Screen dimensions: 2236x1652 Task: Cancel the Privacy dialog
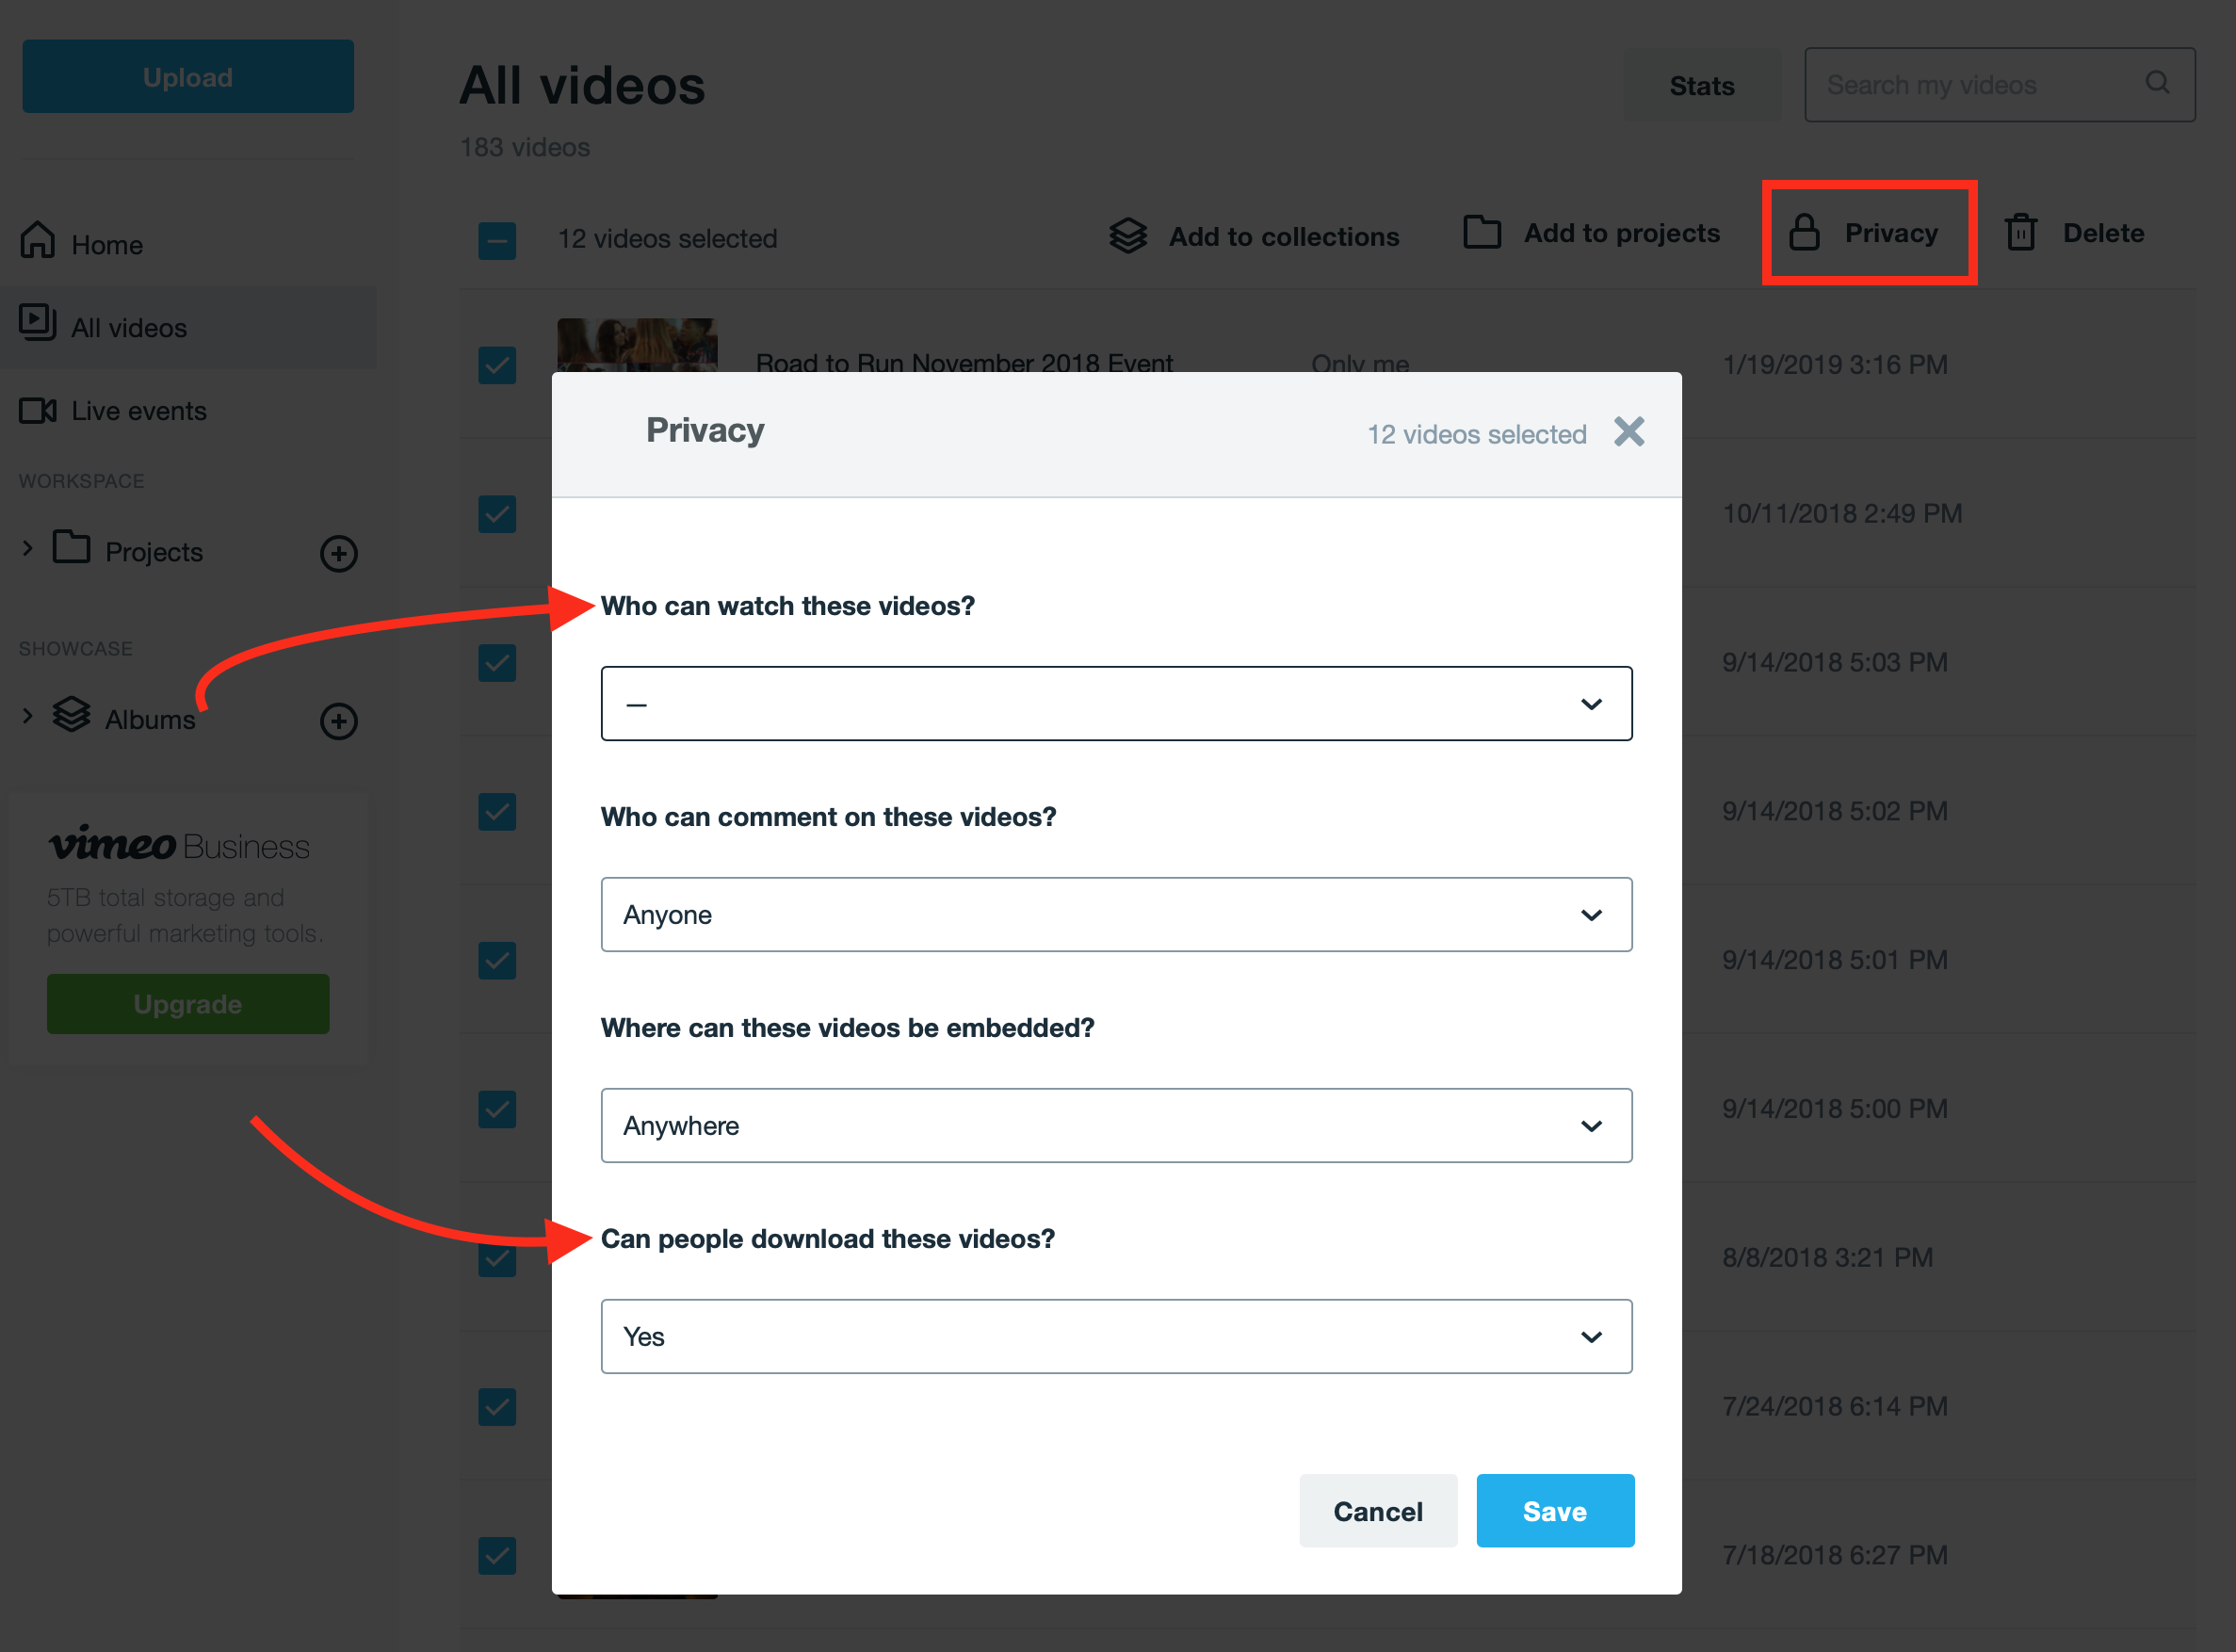tap(1378, 1511)
